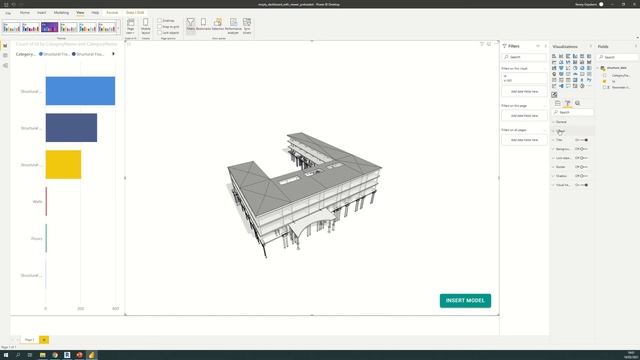The height and width of the screenshot is (360, 640).
Task: Toggle the Lock aspect switch on
Action: (x=584, y=158)
